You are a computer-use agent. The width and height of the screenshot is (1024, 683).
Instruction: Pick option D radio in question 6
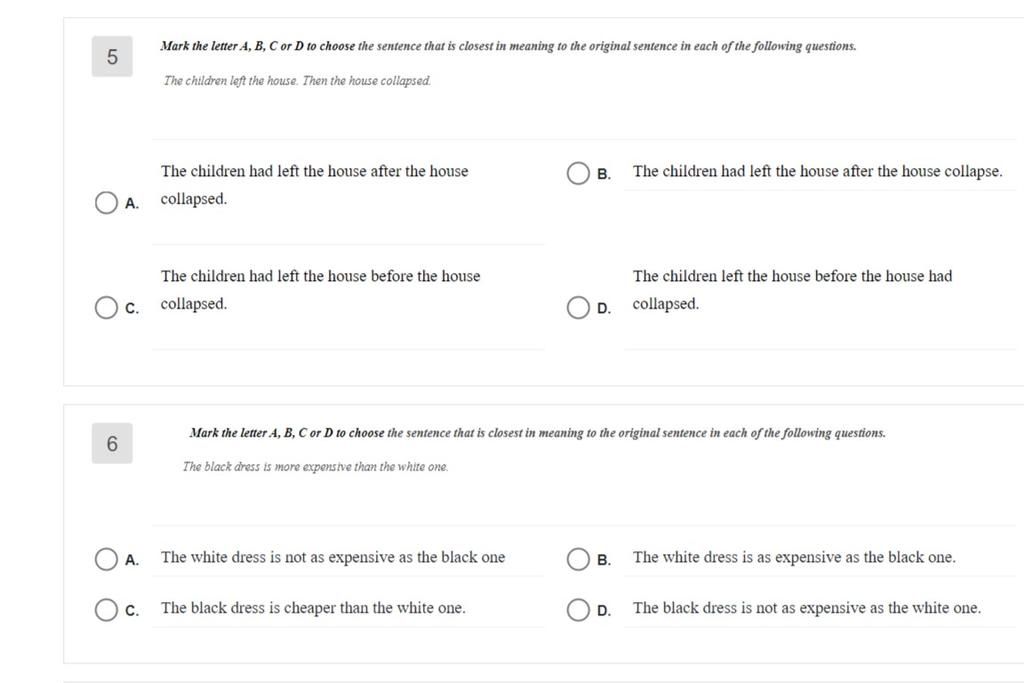tap(578, 609)
